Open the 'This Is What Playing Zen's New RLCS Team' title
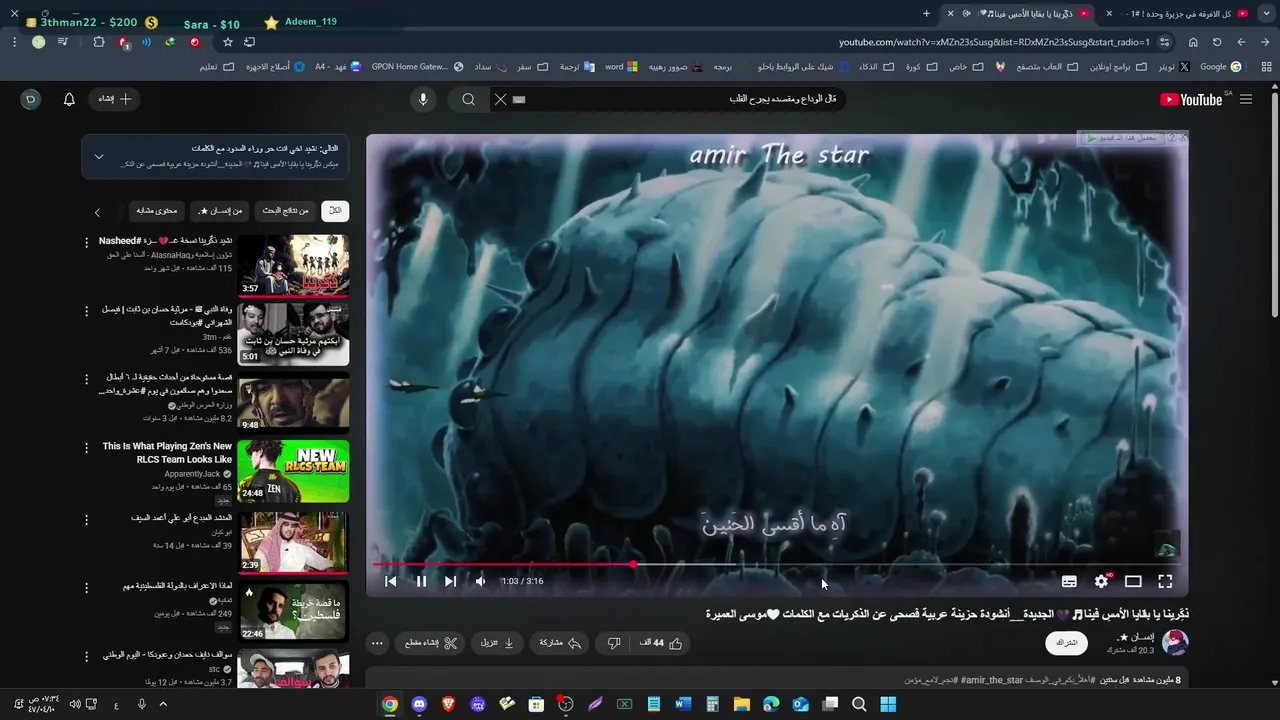The width and height of the screenshot is (1280, 720). pyautogui.click(x=167, y=453)
